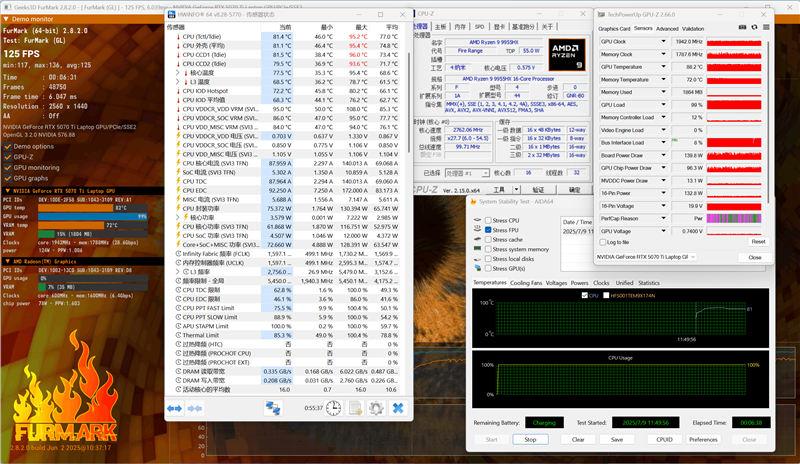800x464 pixels.
Task: Open HWiNFO sensor settings gear icon
Action: pyautogui.click(x=376, y=408)
